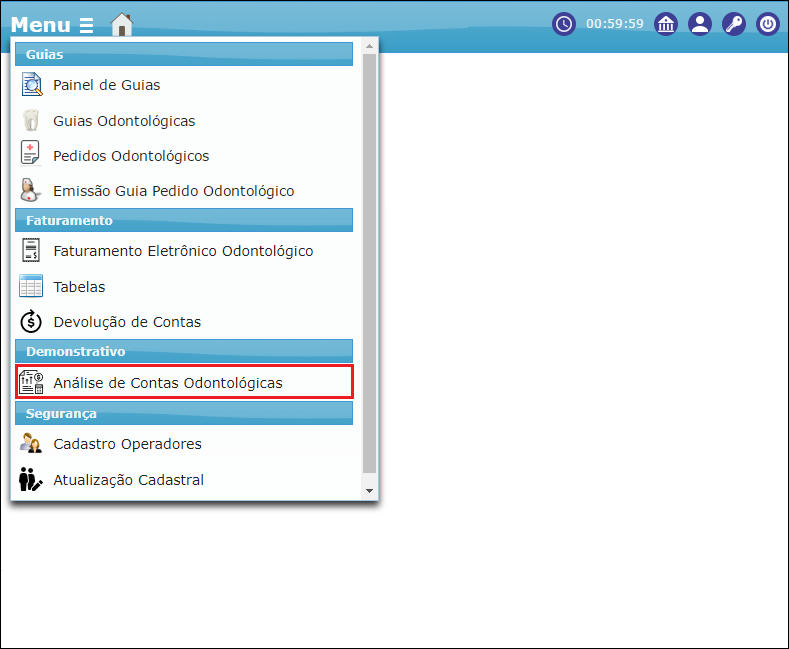
Task: Click the Faturamento section header
Action: [184, 220]
